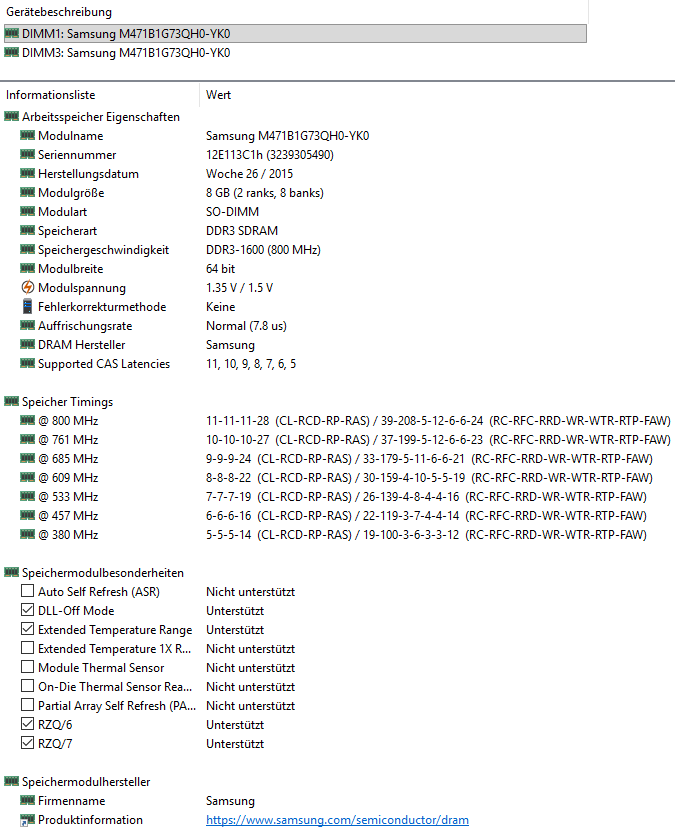Toggle the Module Thermal Sensor checkbox

(28, 667)
